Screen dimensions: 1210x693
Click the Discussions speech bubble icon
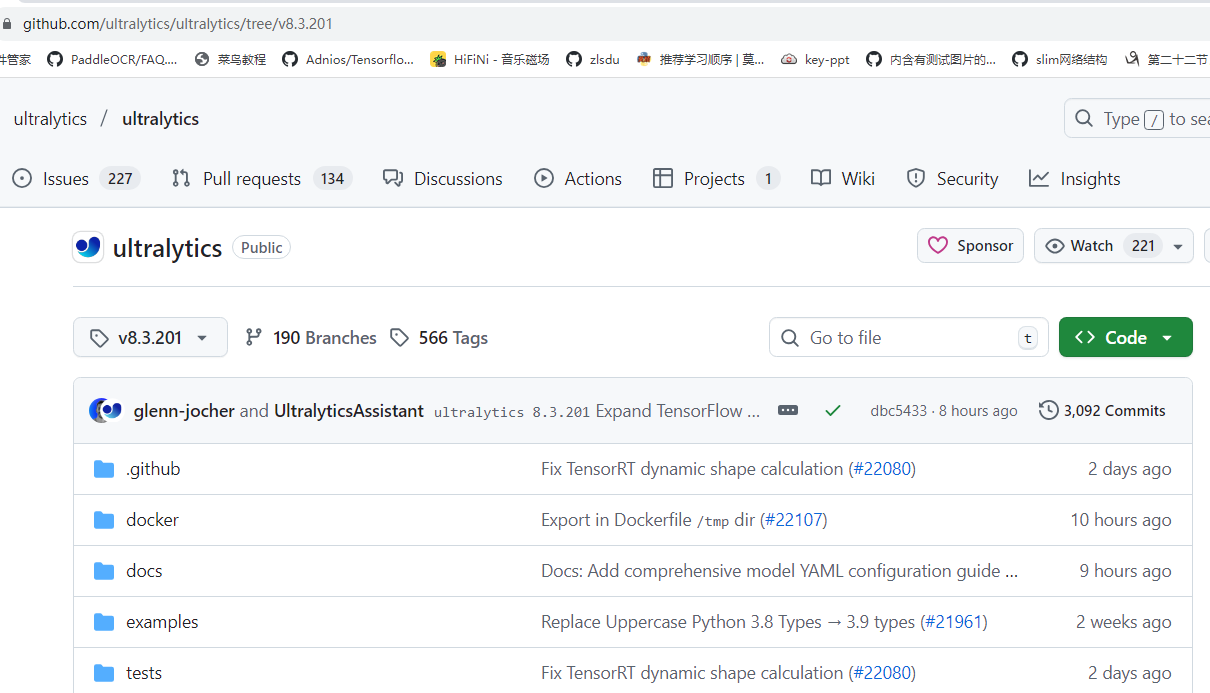pyautogui.click(x=393, y=178)
